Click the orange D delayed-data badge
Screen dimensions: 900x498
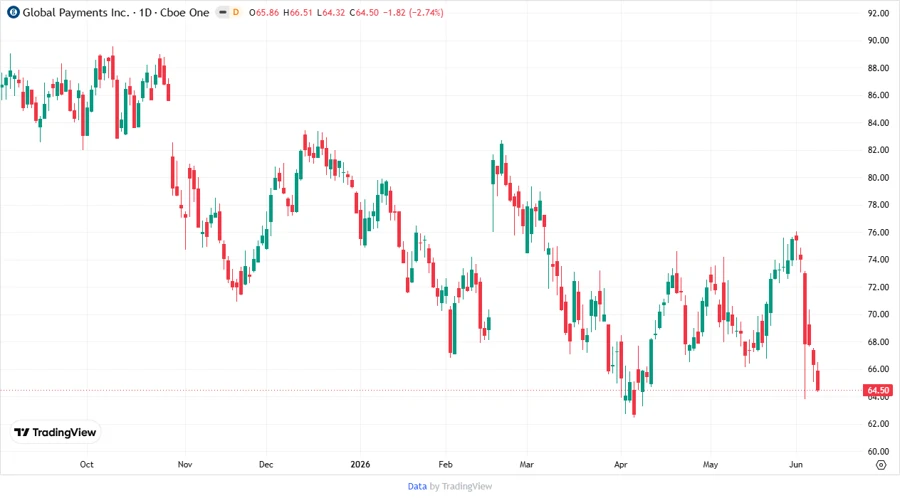(235, 12)
